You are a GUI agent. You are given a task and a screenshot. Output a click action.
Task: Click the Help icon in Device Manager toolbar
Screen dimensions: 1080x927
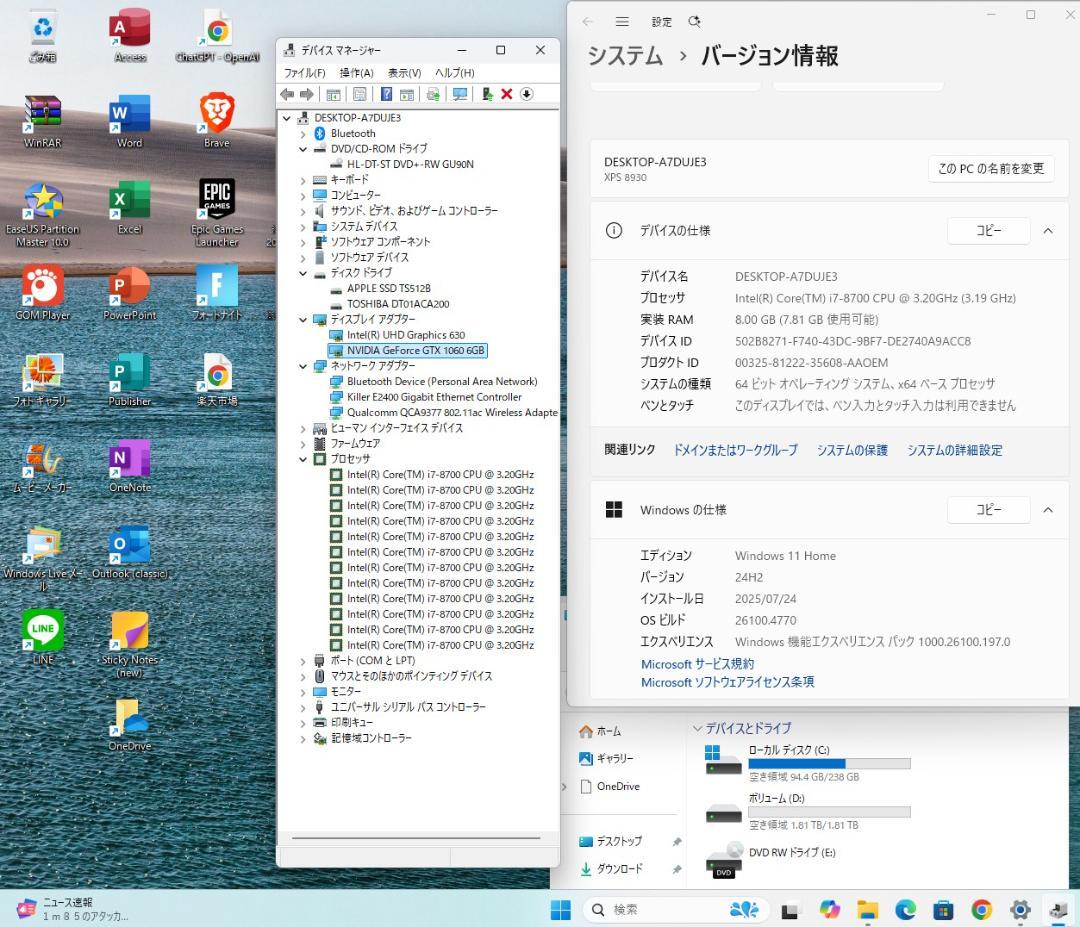point(388,94)
